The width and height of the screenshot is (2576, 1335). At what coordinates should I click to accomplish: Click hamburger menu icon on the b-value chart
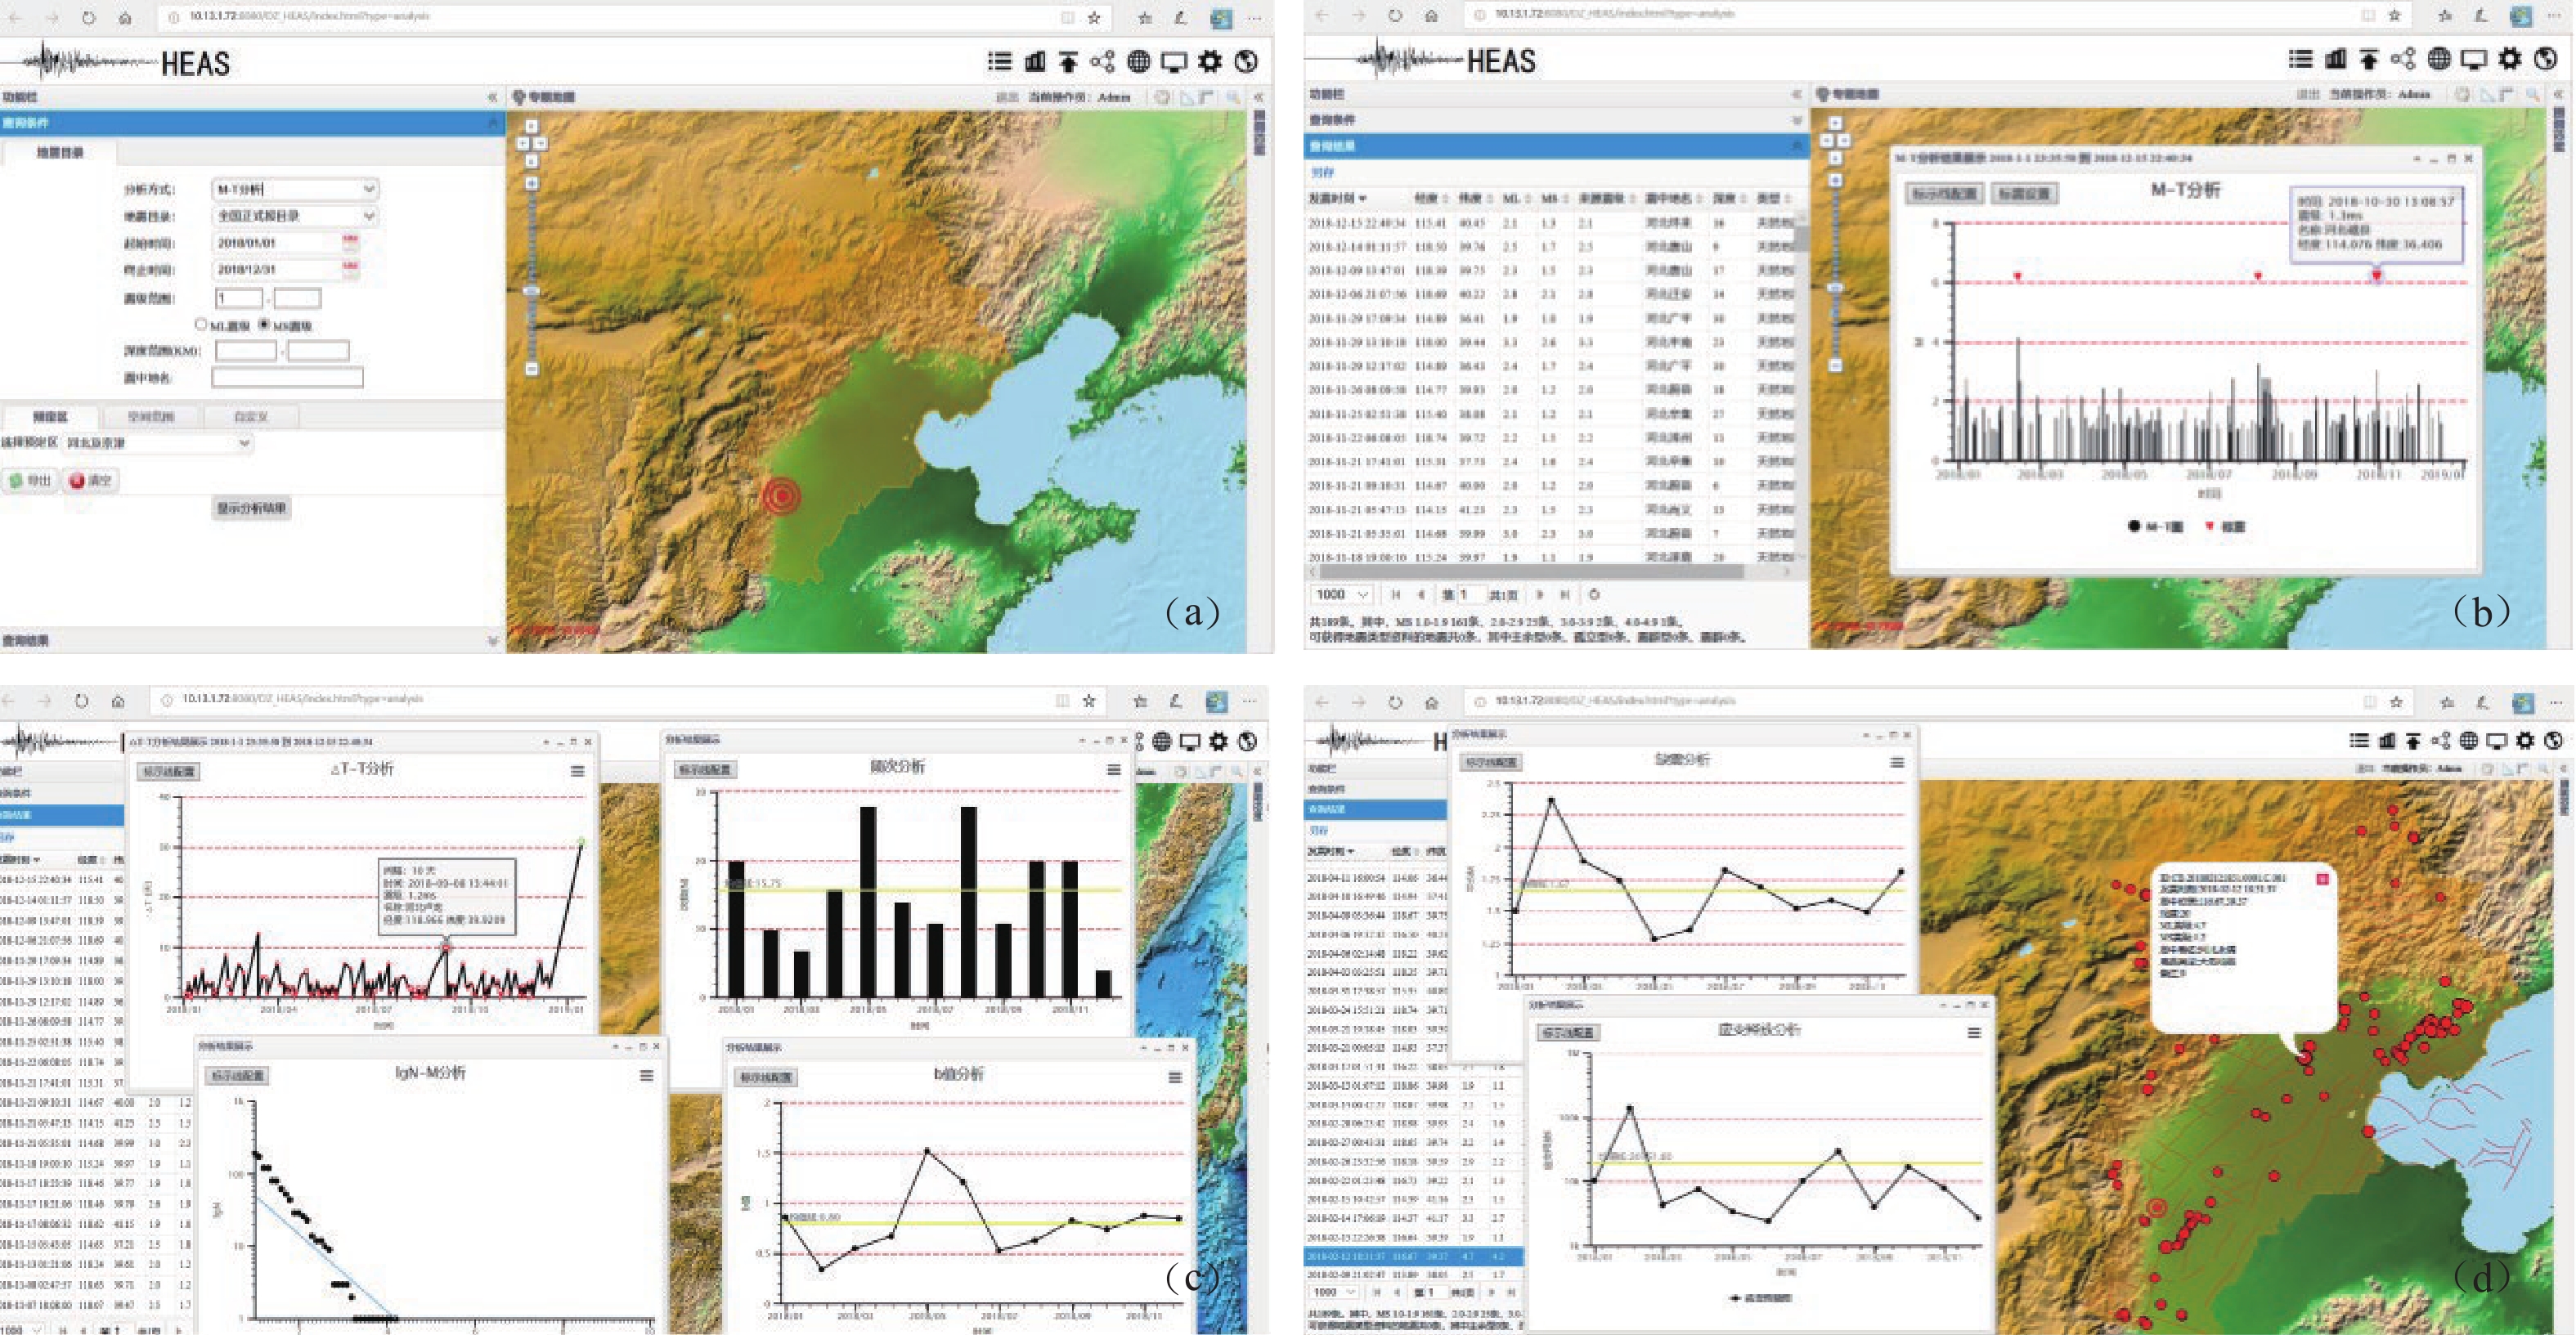(1175, 1077)
